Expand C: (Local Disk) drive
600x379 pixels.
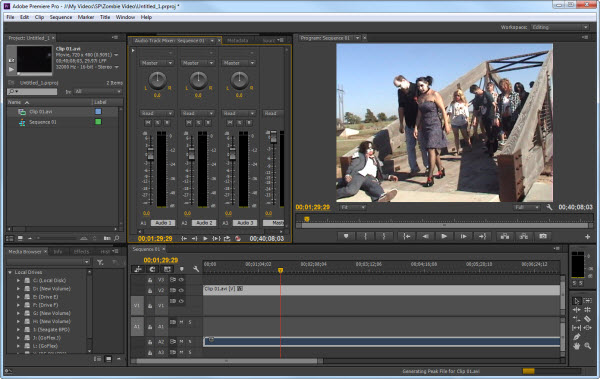tap(18, 281)
